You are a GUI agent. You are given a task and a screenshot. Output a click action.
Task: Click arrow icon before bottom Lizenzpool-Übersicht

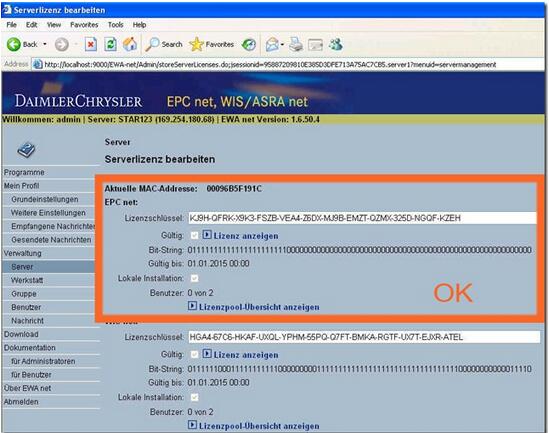pos(192,425)
